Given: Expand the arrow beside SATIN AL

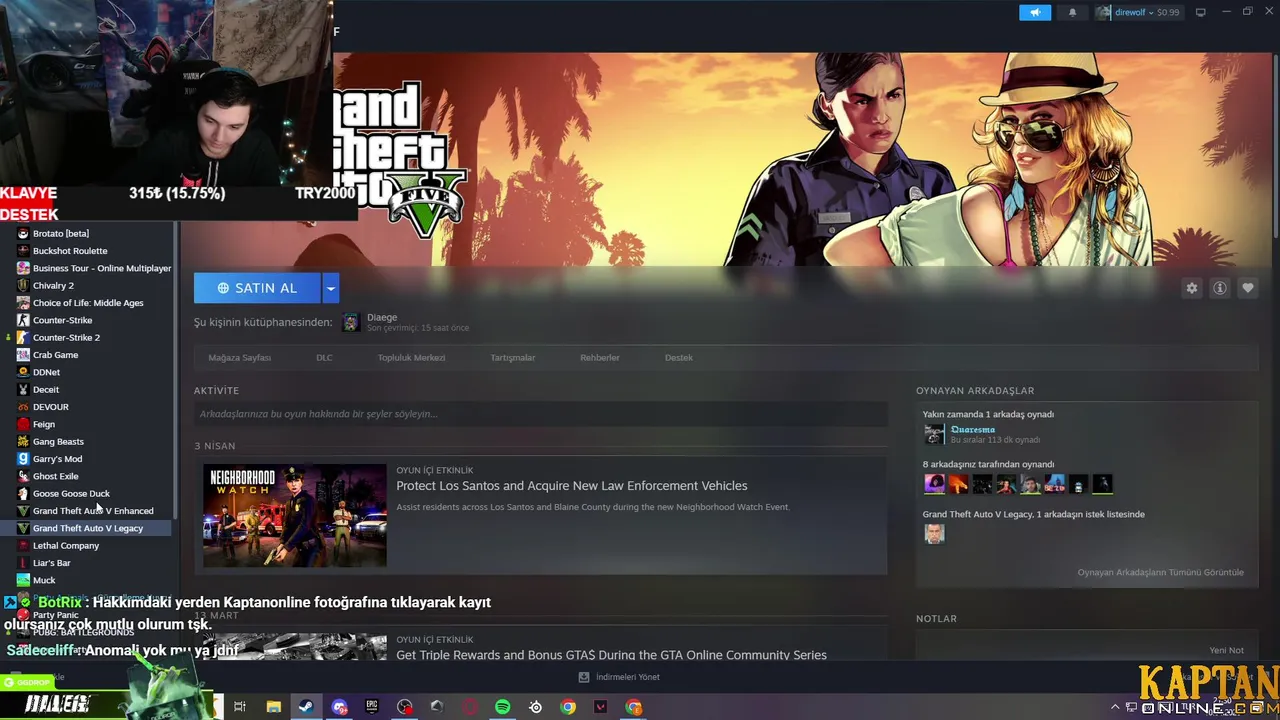Looking at the screenshot, I should [330, 288].
